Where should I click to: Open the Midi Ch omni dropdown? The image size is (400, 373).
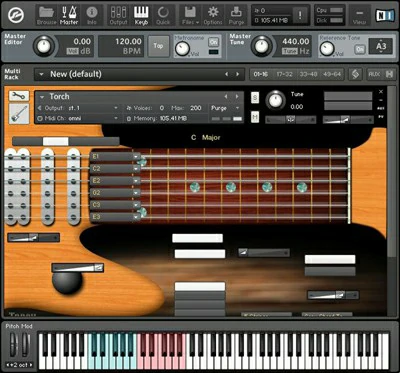pyautogui.click(x=78, y=118)
